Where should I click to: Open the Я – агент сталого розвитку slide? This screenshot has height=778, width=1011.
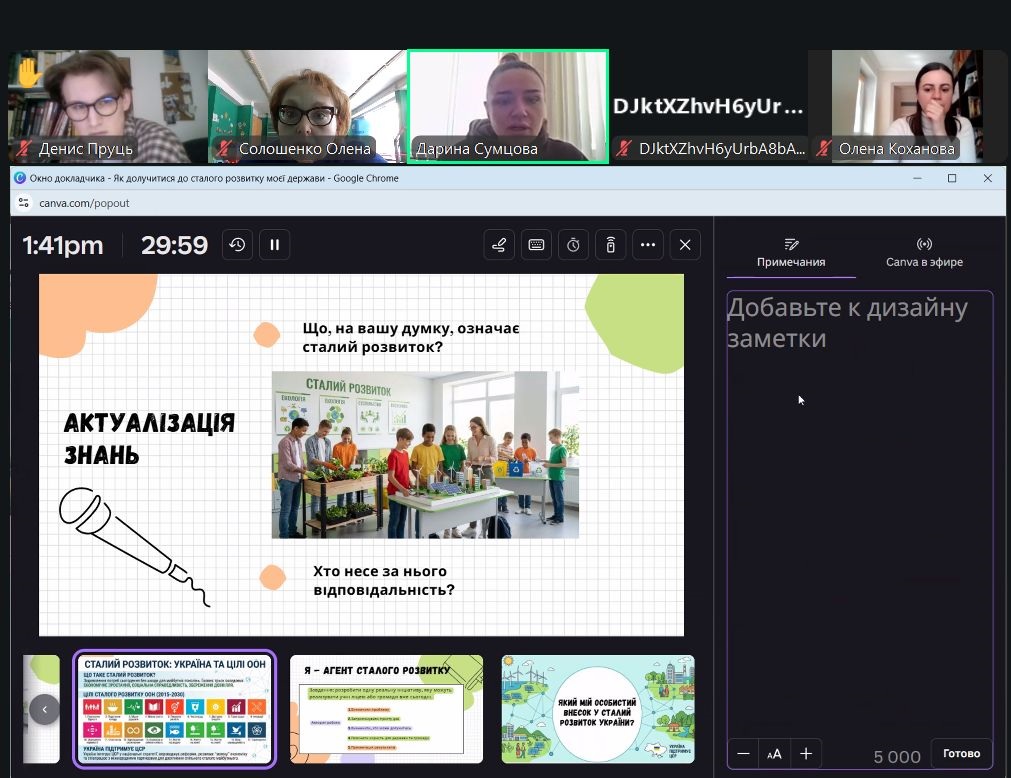click(x=386, y=708)
